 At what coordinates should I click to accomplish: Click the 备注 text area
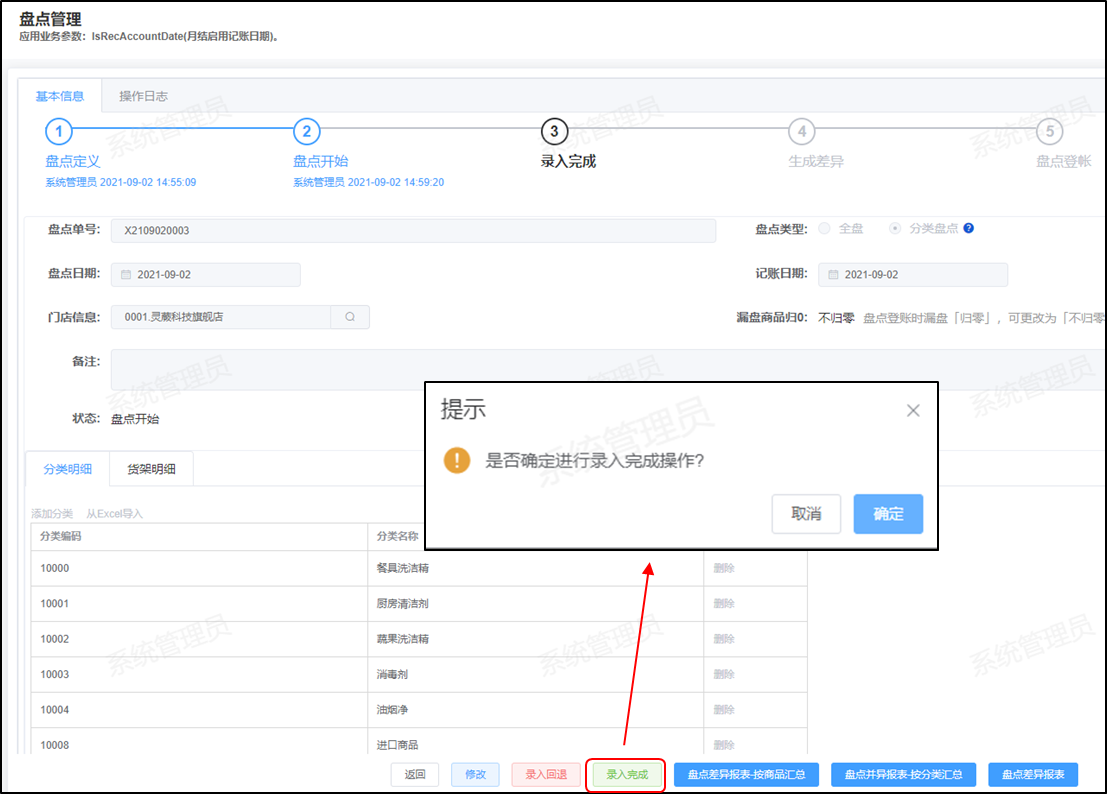click(x=607, y=369)
